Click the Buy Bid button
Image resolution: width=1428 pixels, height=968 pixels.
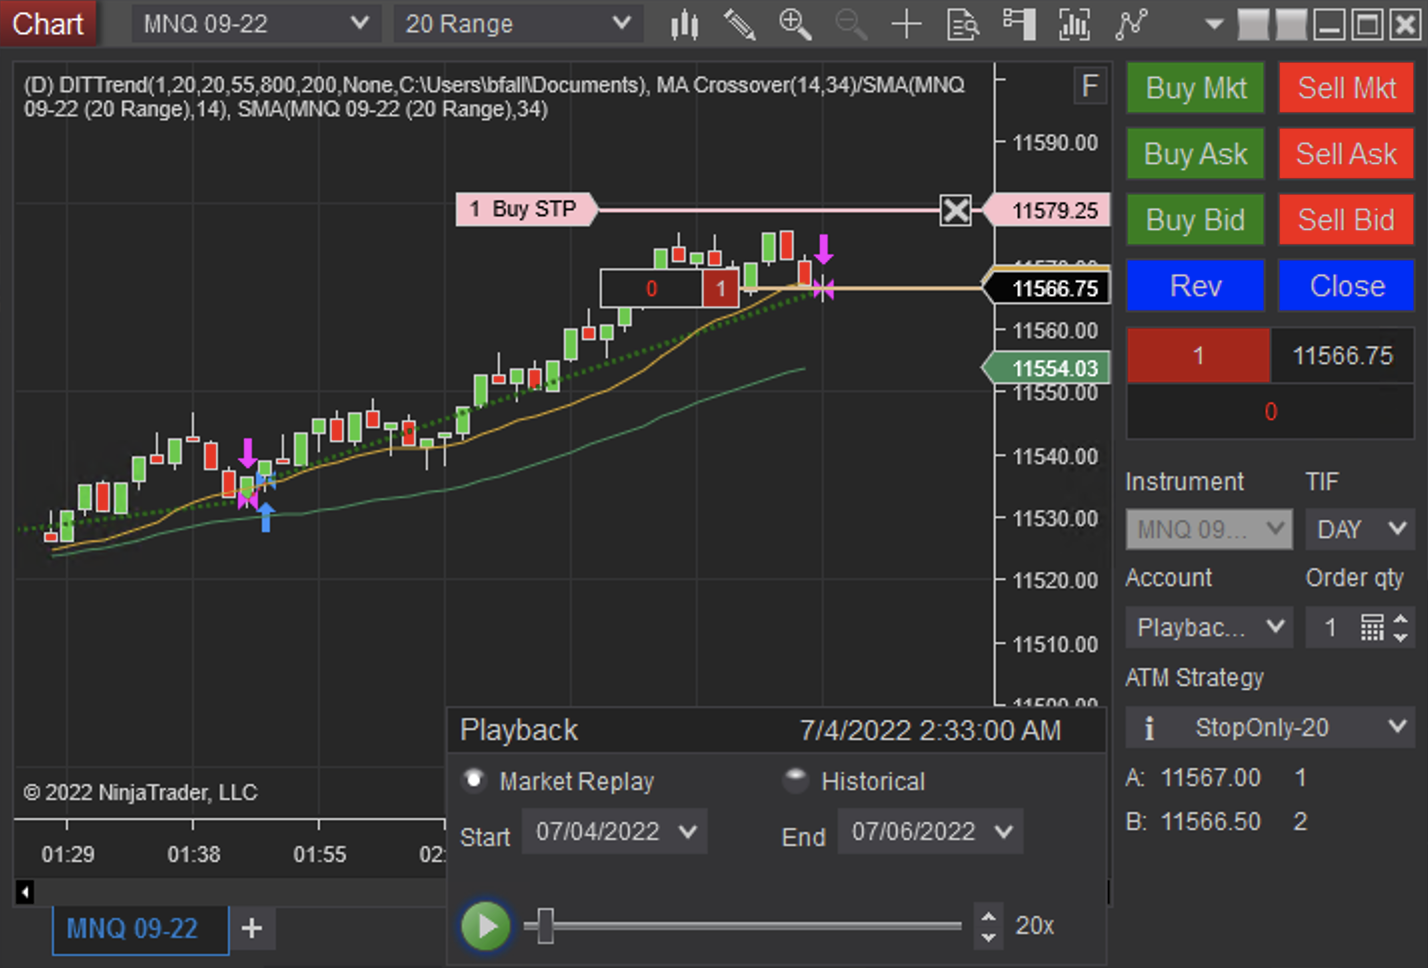pos(1196,220)
